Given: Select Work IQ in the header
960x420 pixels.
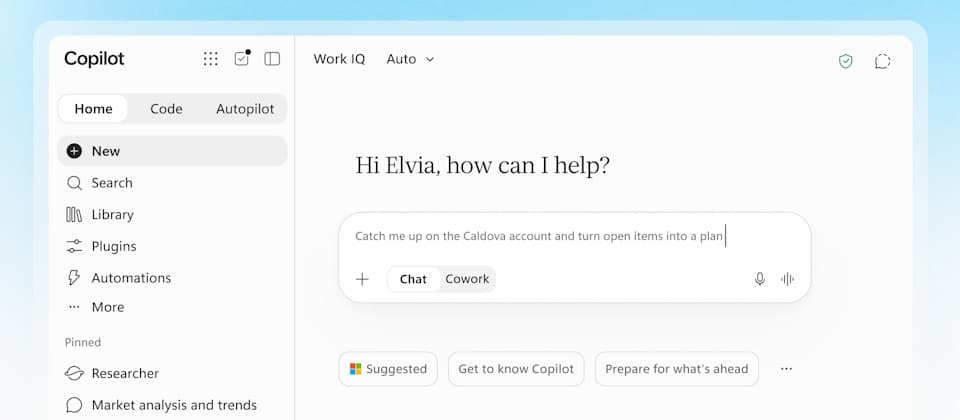Looking at the screenshot, I should point(339,59).
